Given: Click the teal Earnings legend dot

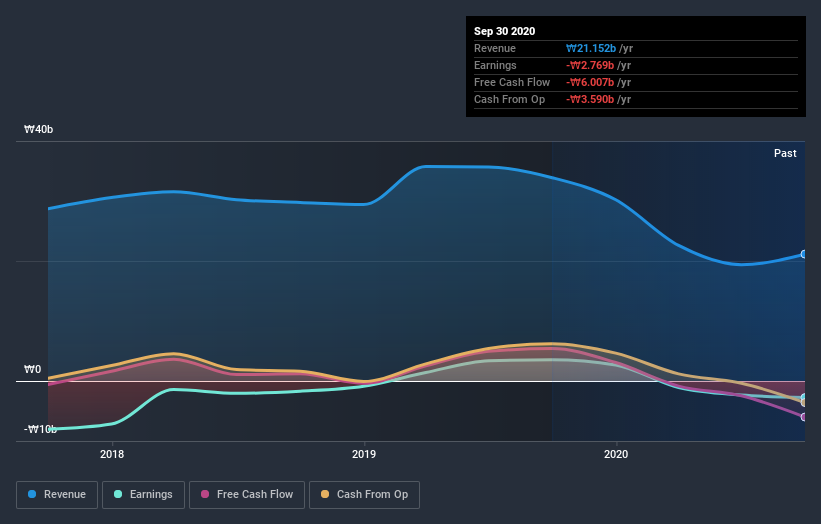Looking at the screenshot, I should pos(118,494).
